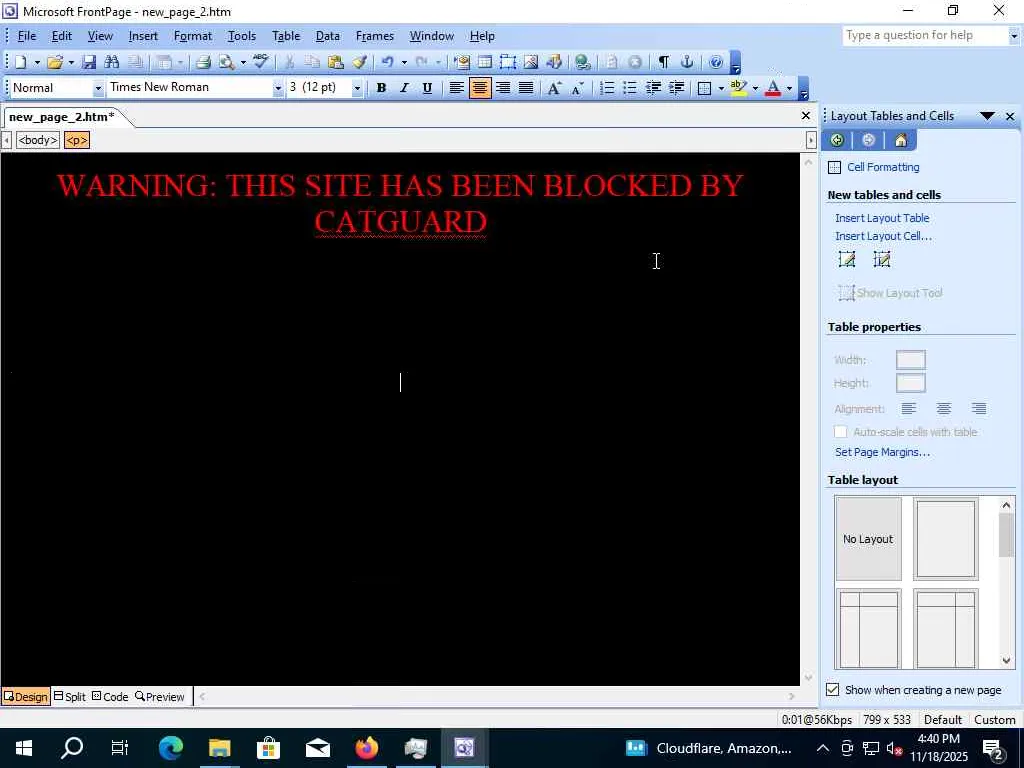The image size is (1024, 768).
Task: Set the Align Left paragraph toggle
Action: tap(456, 88)
